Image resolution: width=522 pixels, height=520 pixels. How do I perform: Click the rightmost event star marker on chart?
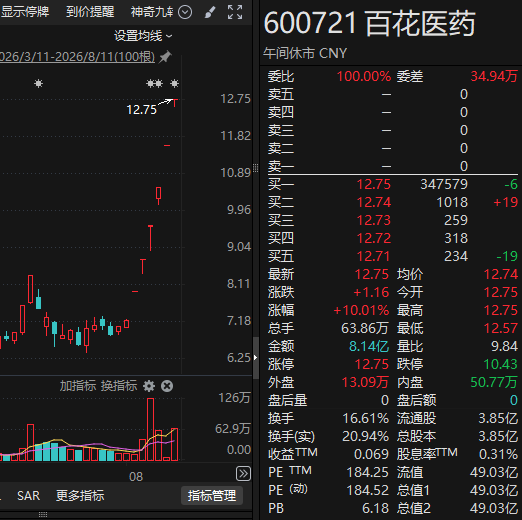tap(174, 83)
